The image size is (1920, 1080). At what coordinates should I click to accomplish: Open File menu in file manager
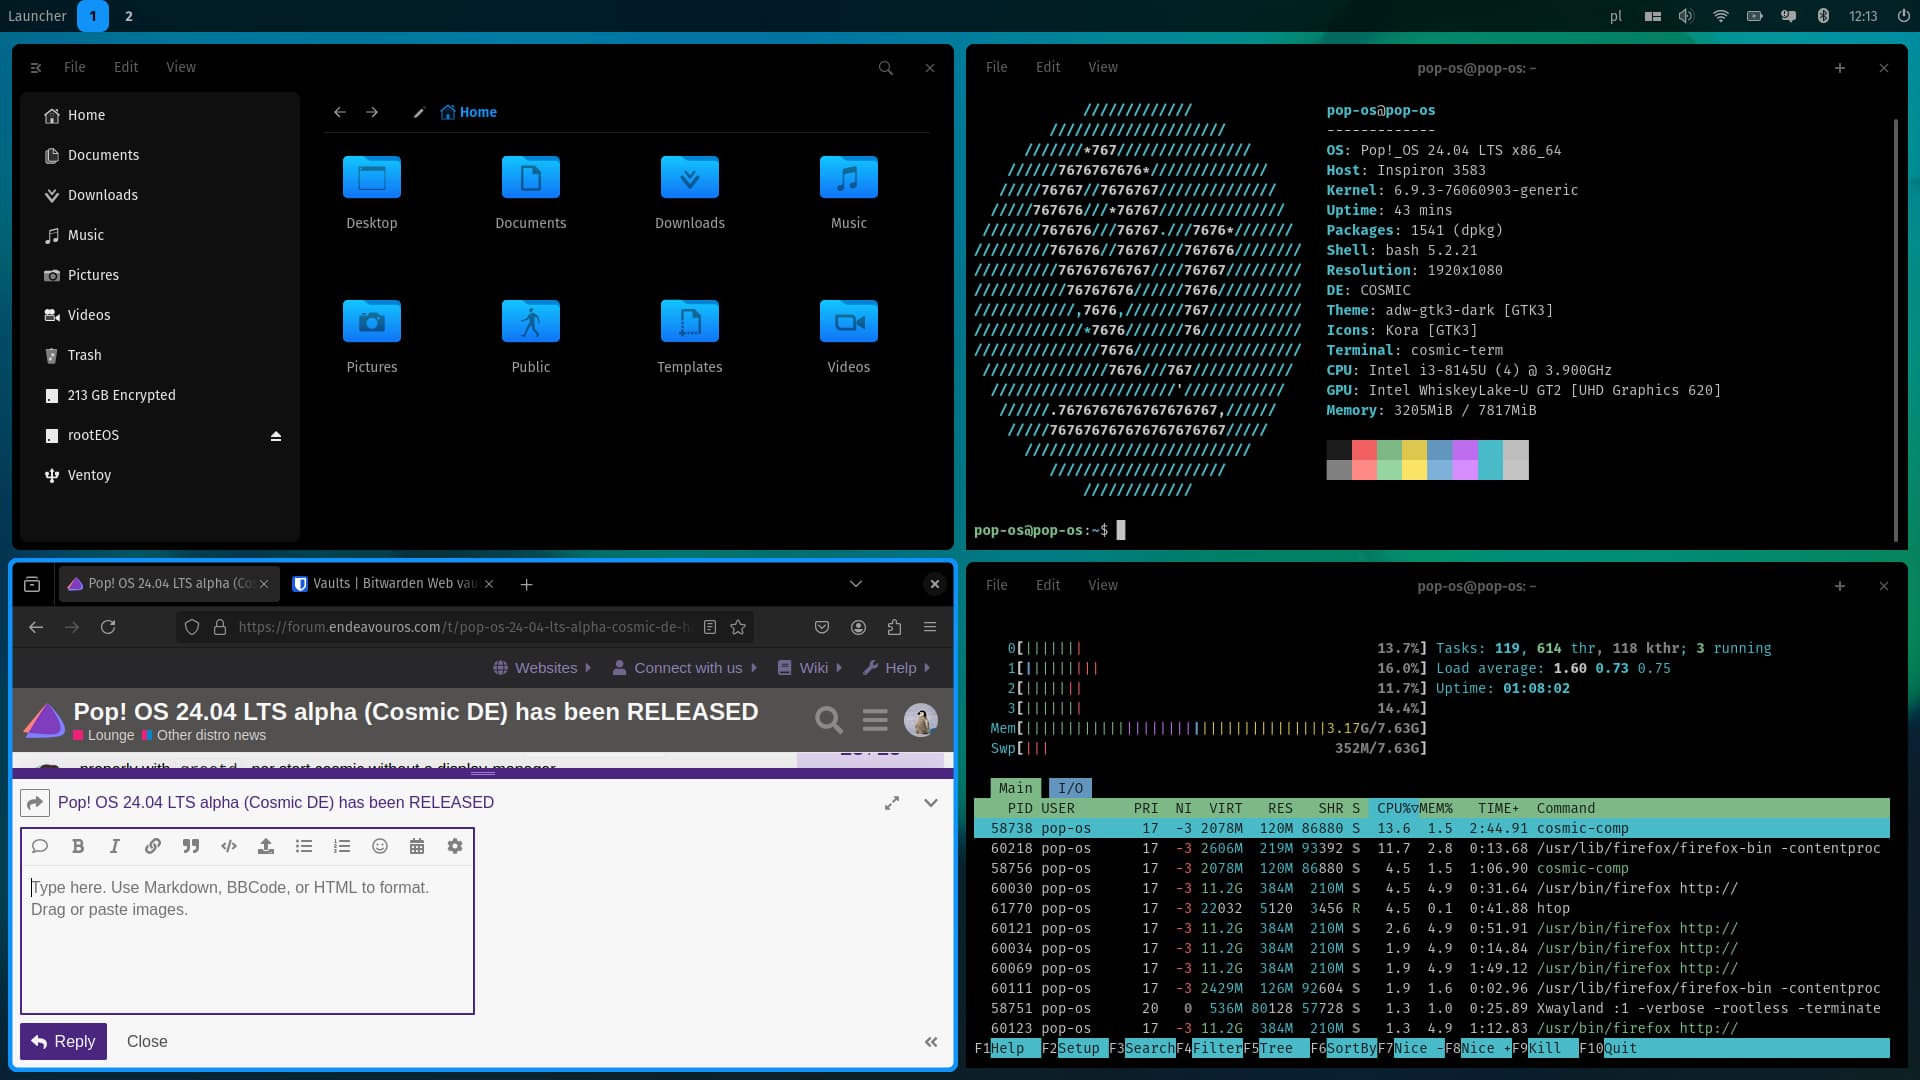[75, 67]
